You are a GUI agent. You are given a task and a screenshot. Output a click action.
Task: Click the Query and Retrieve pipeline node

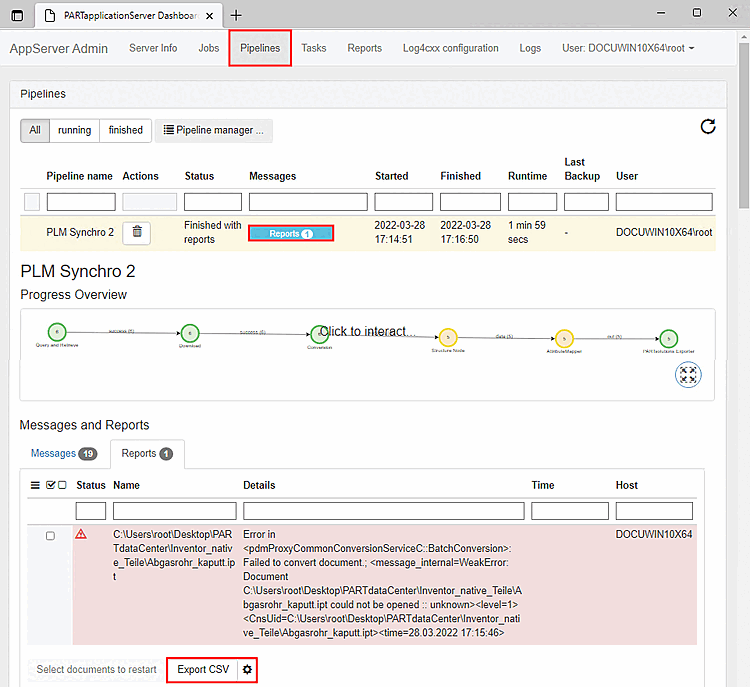(x=58, y=331)
